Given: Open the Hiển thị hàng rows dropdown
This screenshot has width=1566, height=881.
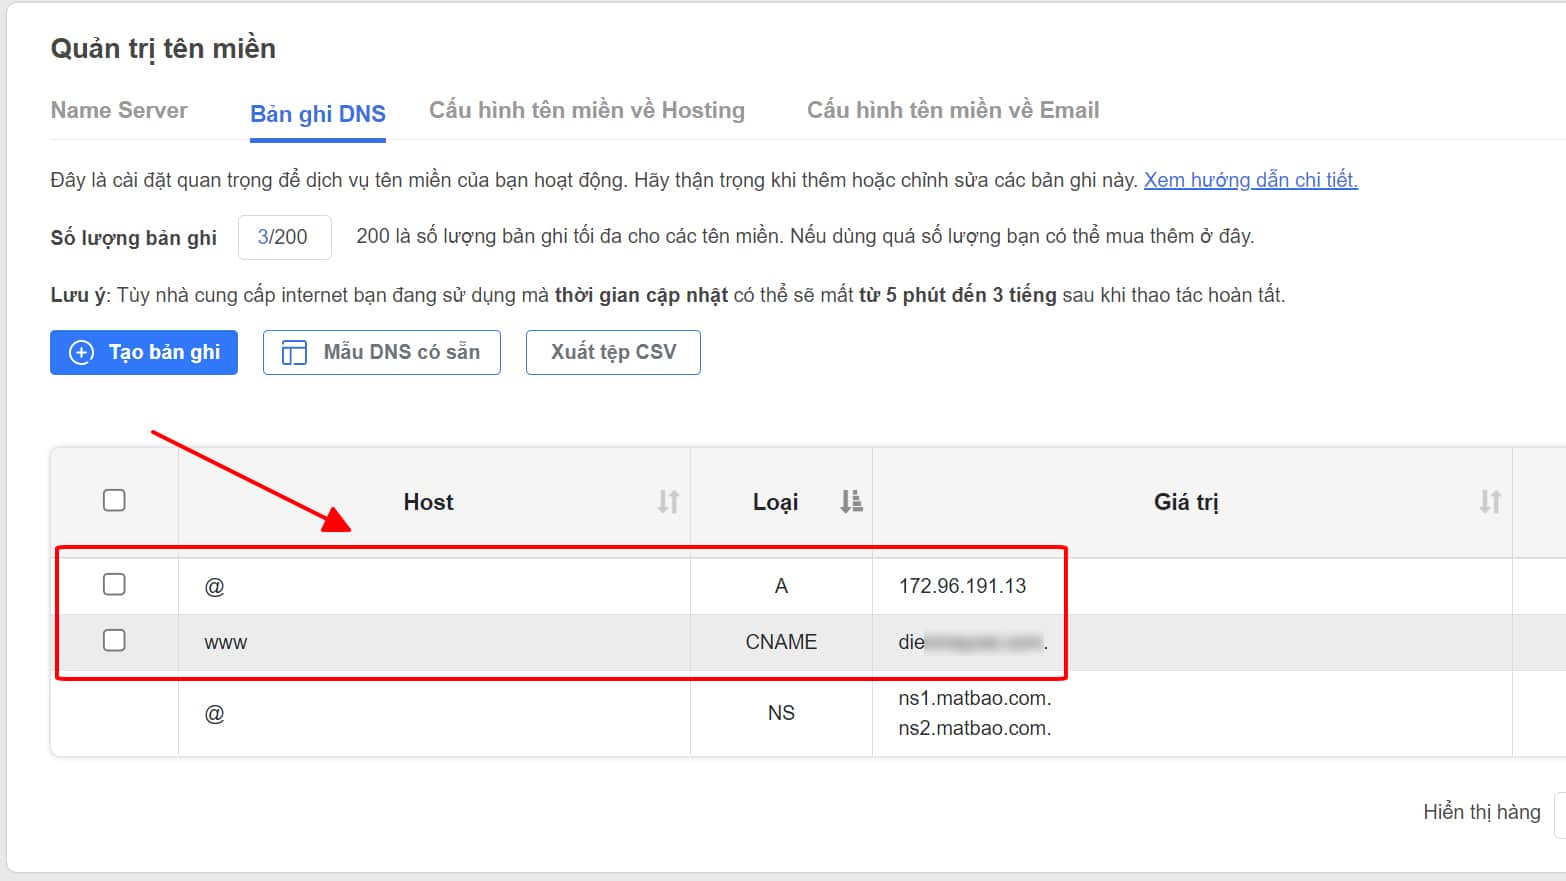Looking at the screenshot, I should coord(1559,813).
